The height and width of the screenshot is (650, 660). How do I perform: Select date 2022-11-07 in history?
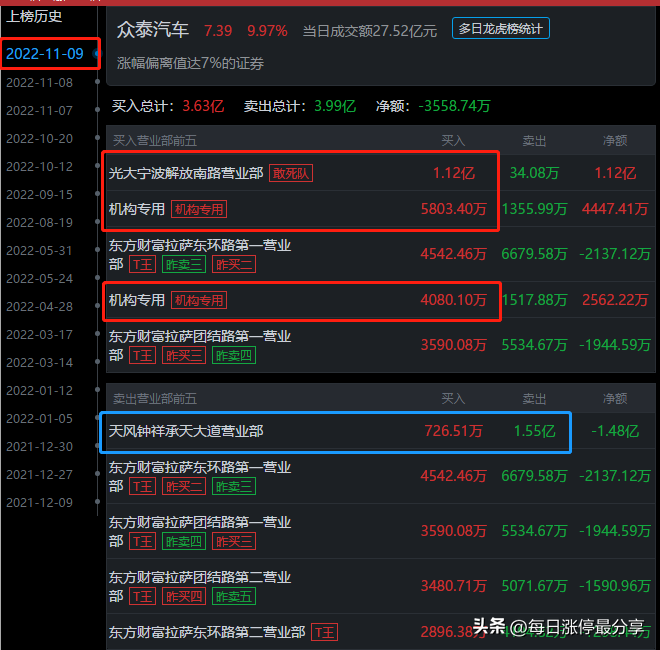pyautogui.click(x=40, y=110)
